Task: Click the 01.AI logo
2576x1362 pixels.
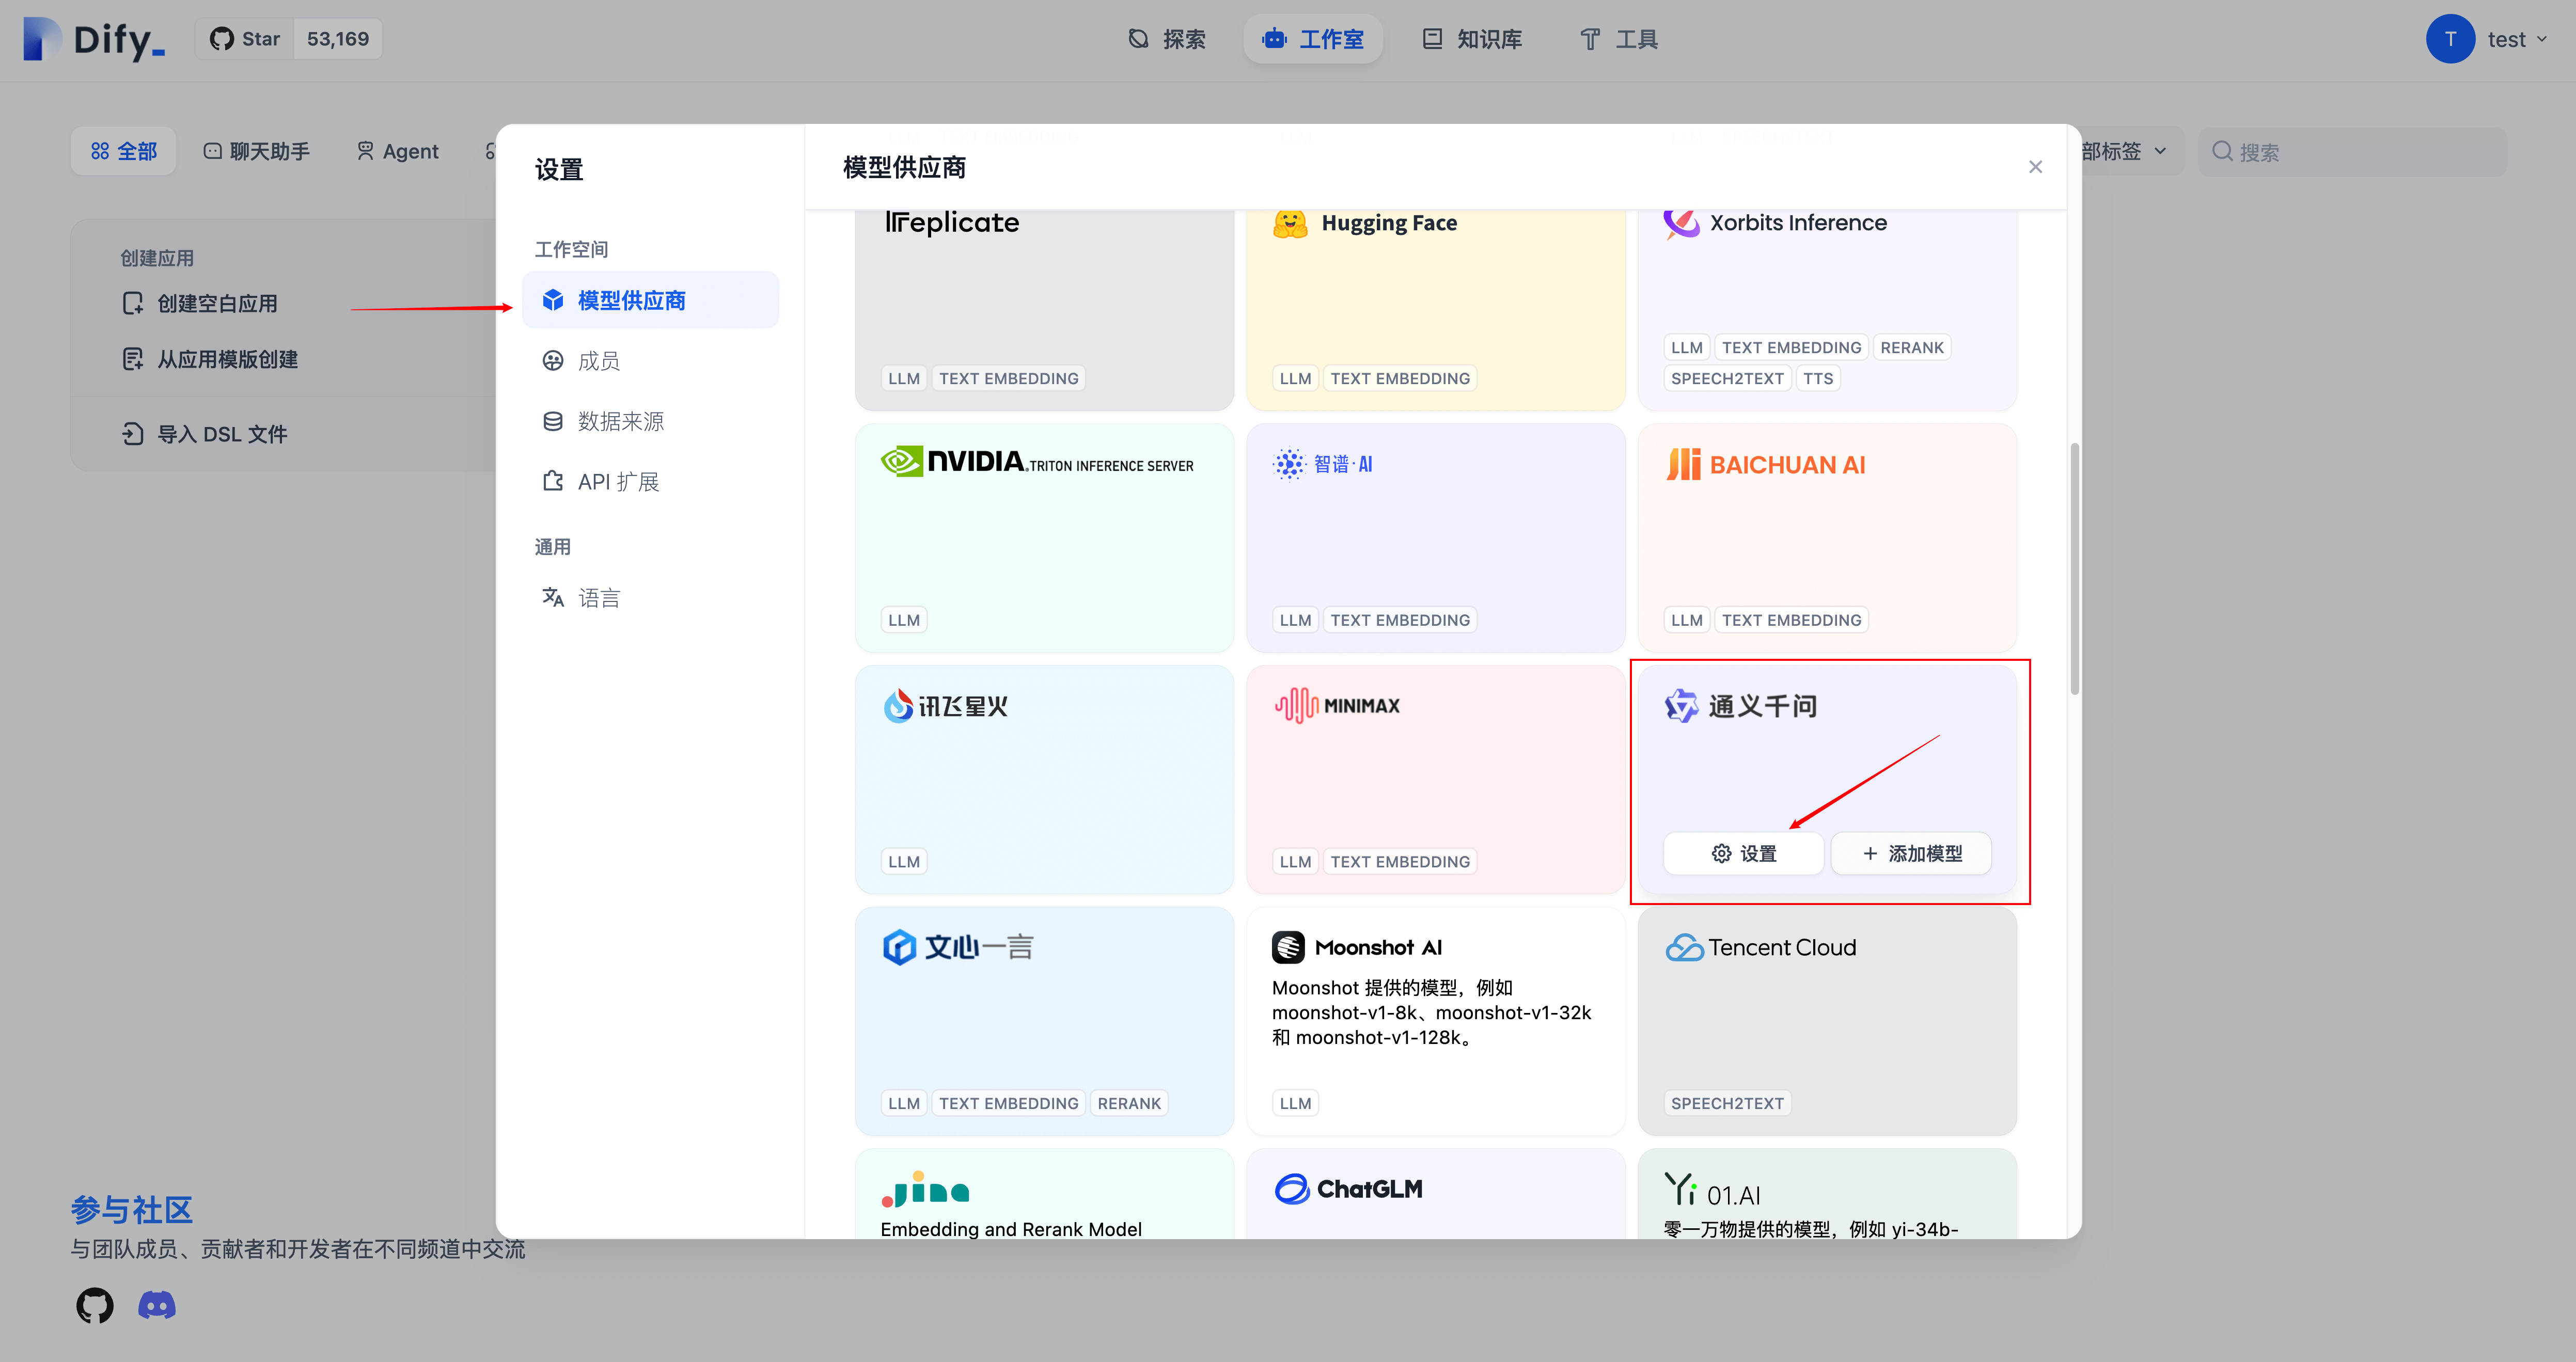Action: click(x=1712, y=1190)
